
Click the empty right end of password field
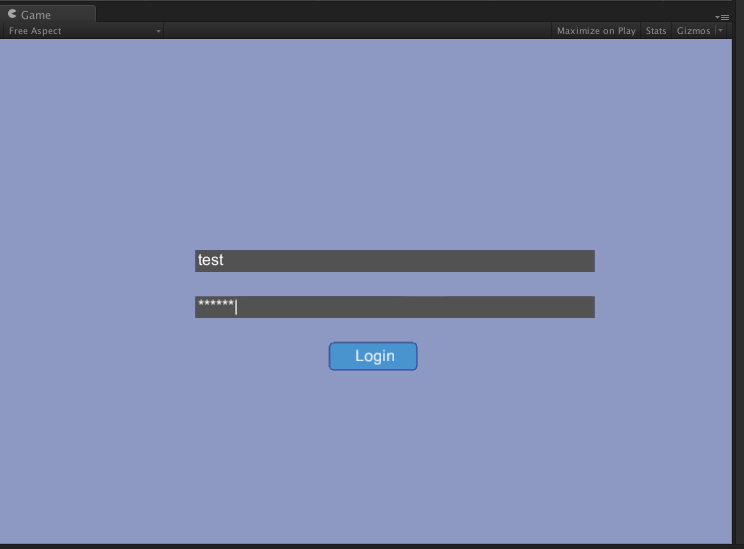pos(560,307)
